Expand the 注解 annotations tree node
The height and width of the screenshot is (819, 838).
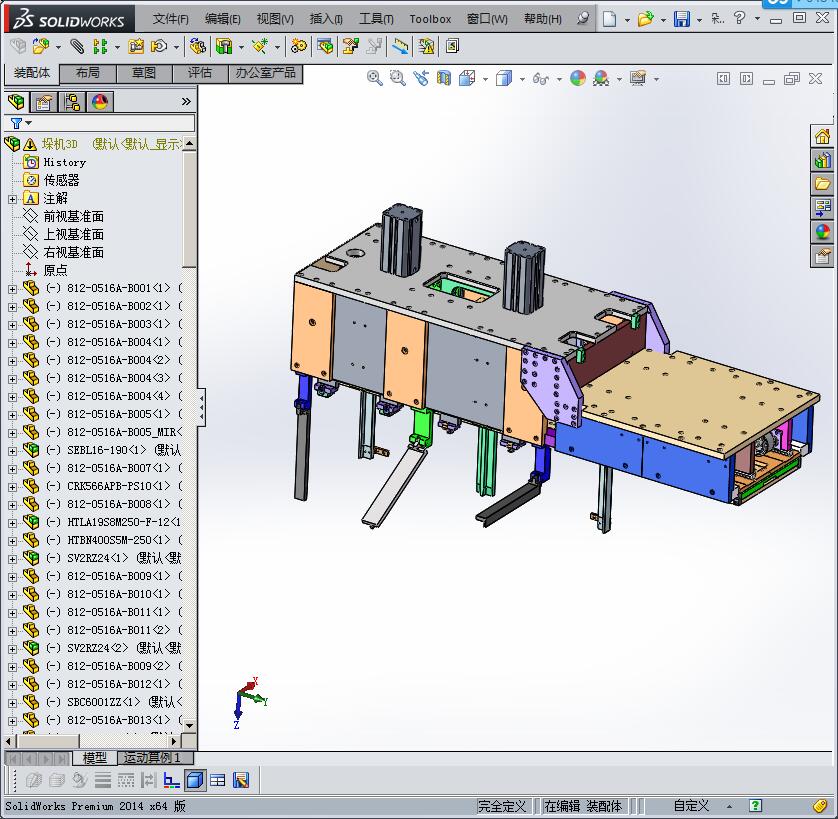(x=12, y=199)
